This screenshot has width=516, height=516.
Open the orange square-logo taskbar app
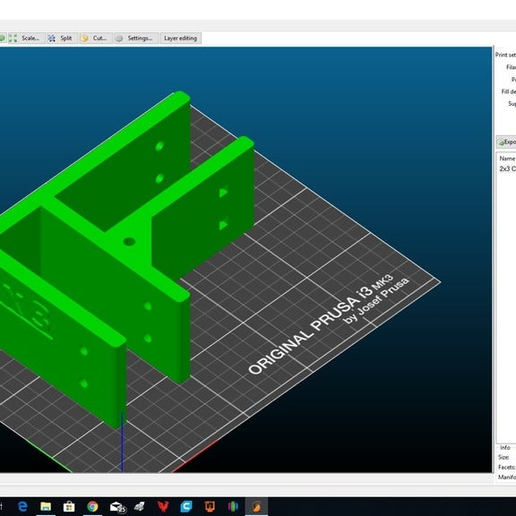tap(210, 507)
